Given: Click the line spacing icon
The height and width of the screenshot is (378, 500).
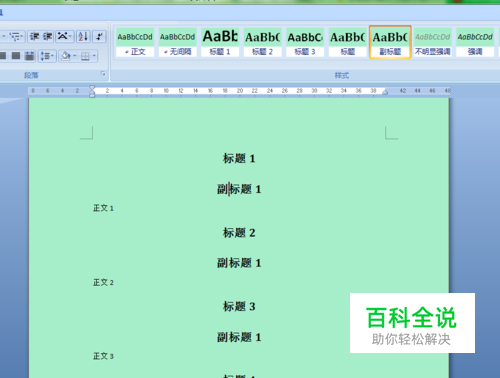Looking at the screenshot, I should point(45,56).
